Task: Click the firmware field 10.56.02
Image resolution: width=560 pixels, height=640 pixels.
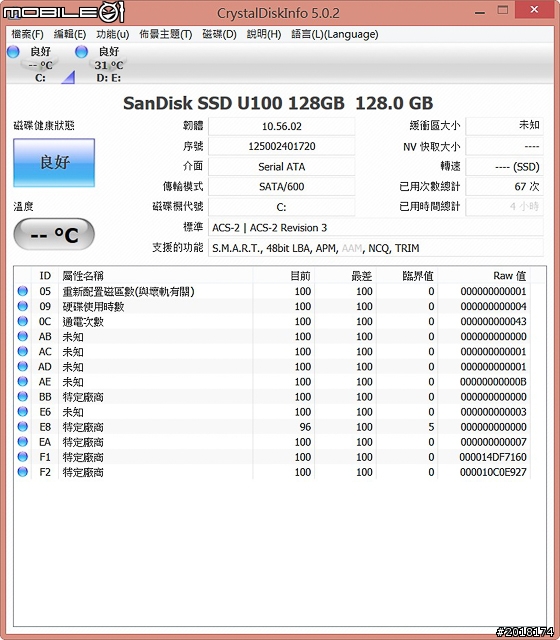Action: (281, 126)
